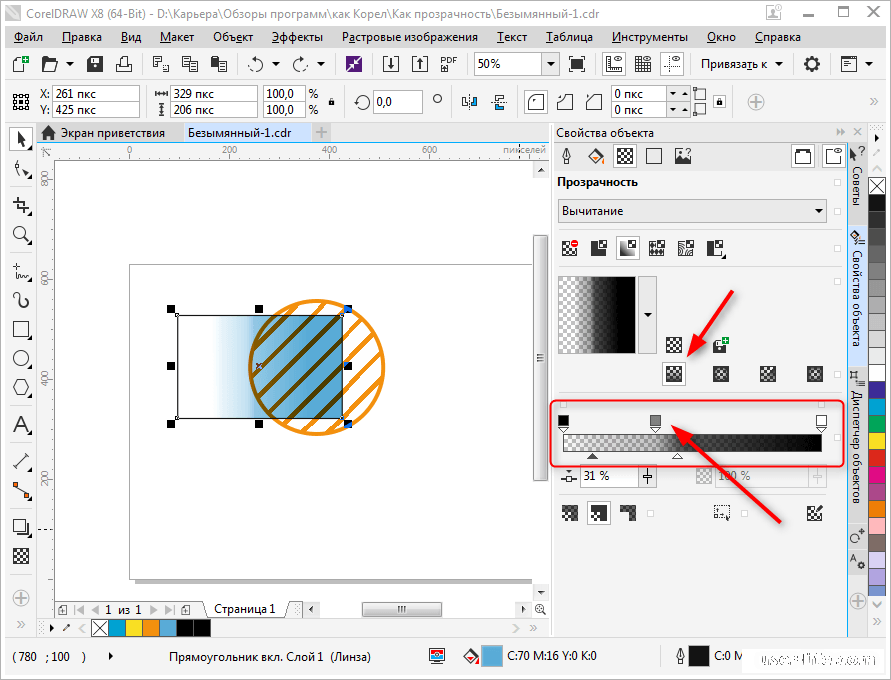
Task: Pick the yellow swatch in document palette
Action: click(x=134, y=628)
